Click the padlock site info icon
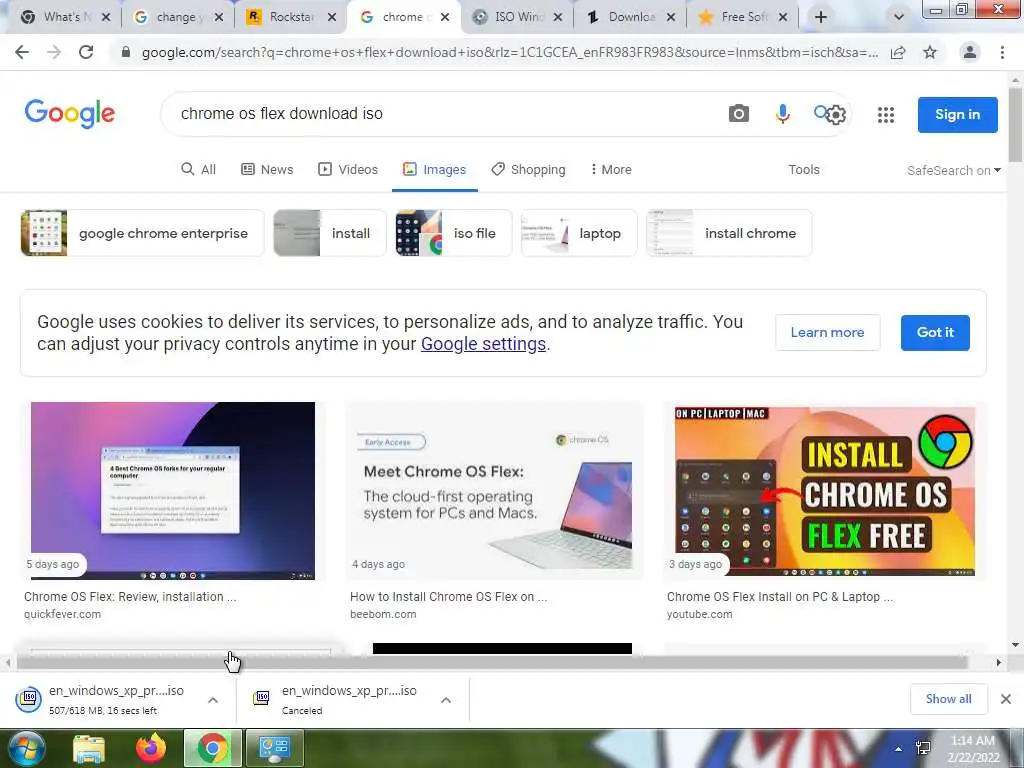1024x768 pixels. click(x=126, y=53)
